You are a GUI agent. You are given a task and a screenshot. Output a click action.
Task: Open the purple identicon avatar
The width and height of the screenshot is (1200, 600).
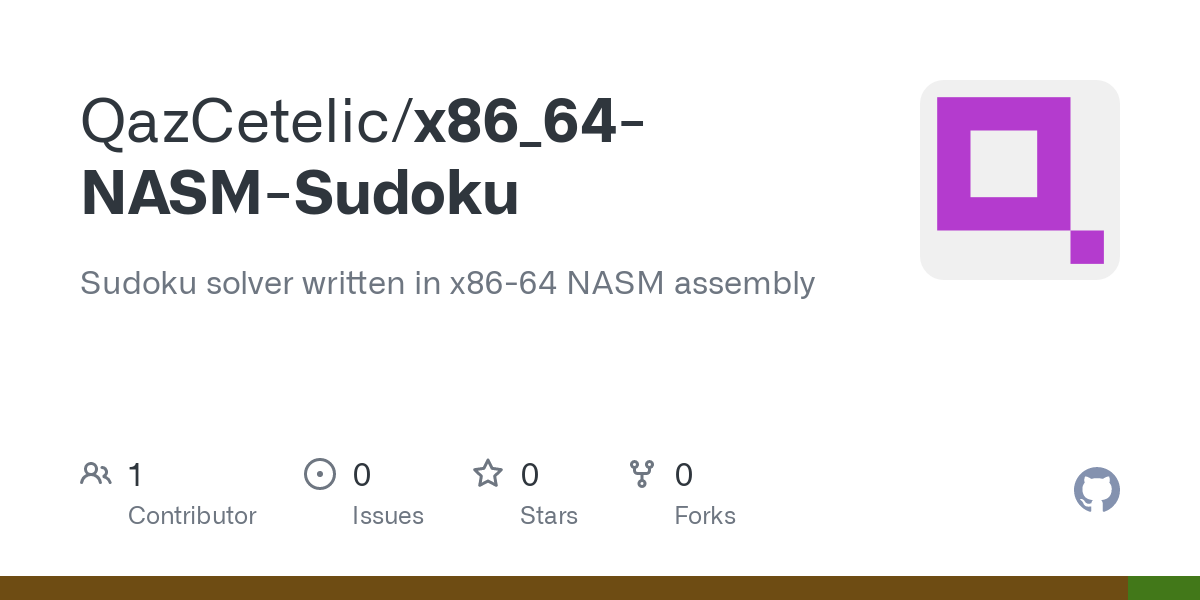click(1019, 180)
